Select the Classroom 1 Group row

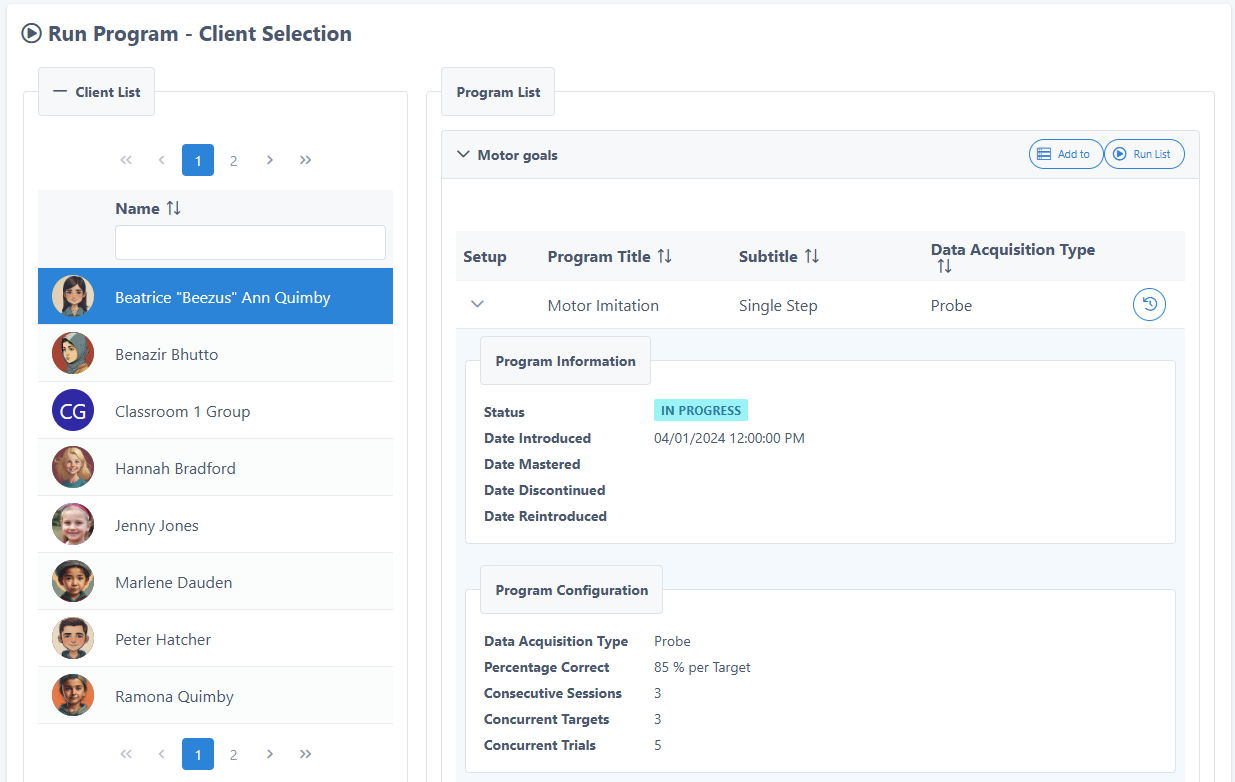point(215,411)
